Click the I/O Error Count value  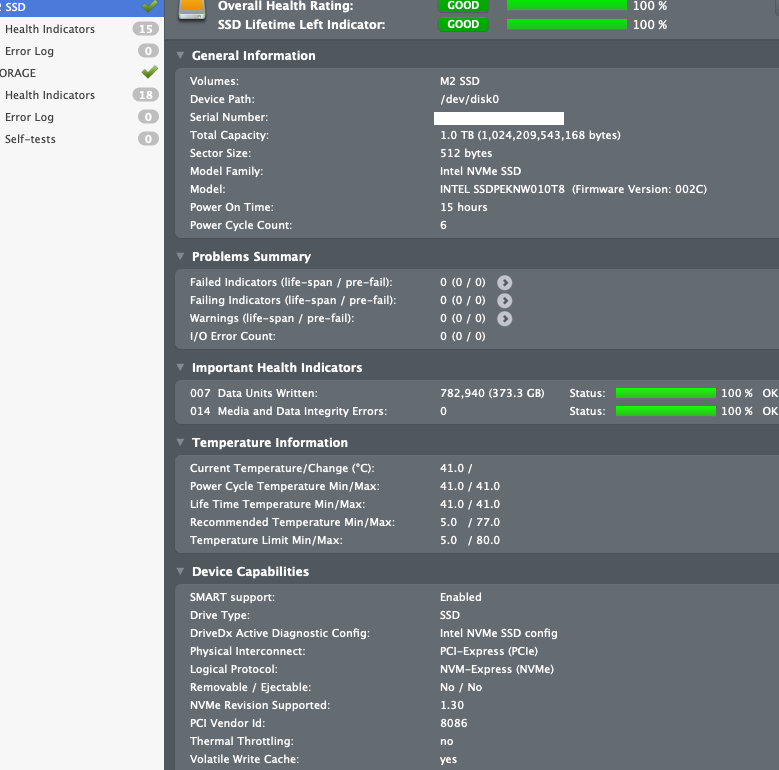pos(463,336)
